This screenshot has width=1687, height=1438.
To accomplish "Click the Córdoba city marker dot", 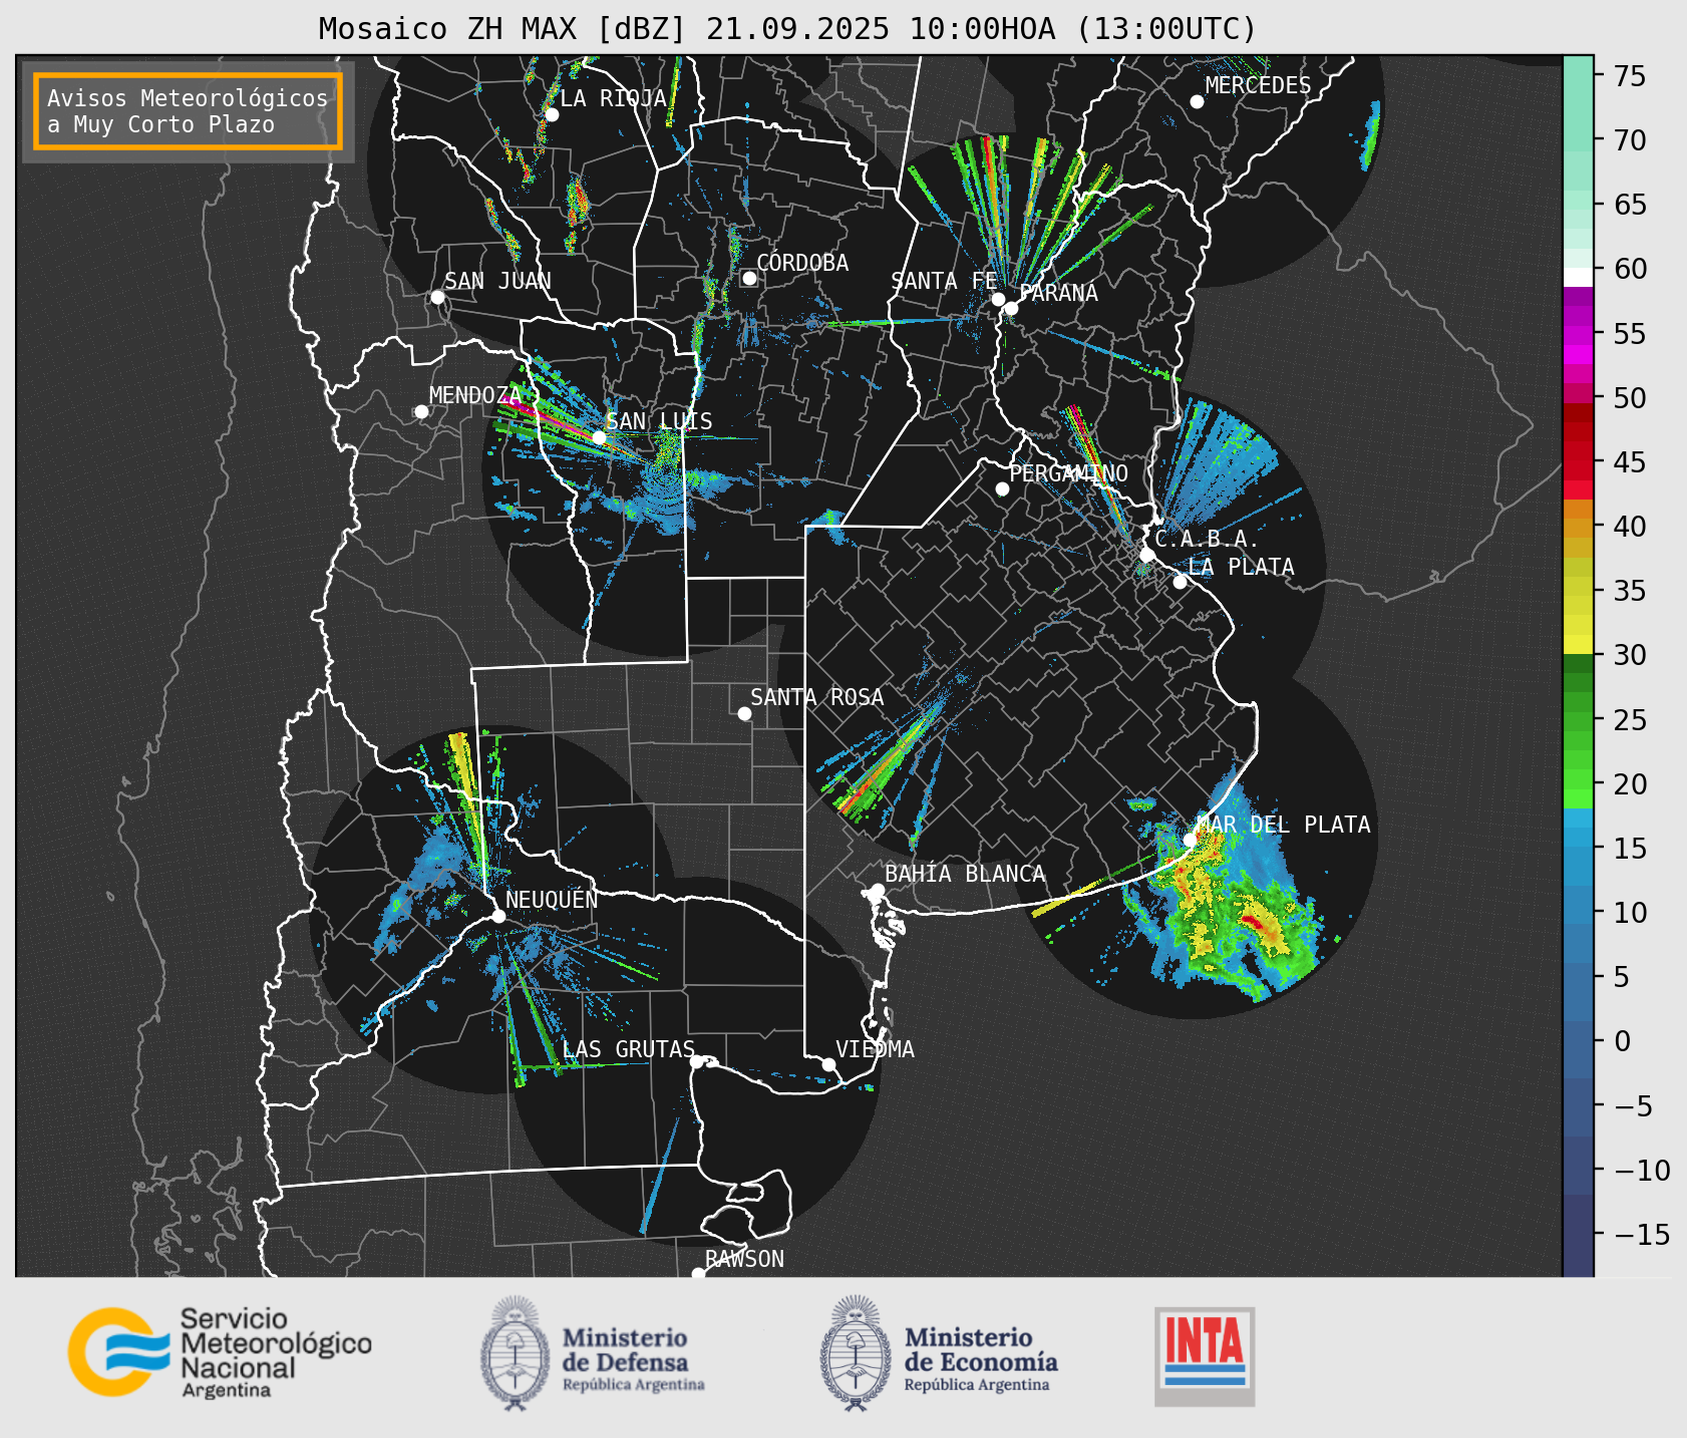I will click(x=749, y=278).
